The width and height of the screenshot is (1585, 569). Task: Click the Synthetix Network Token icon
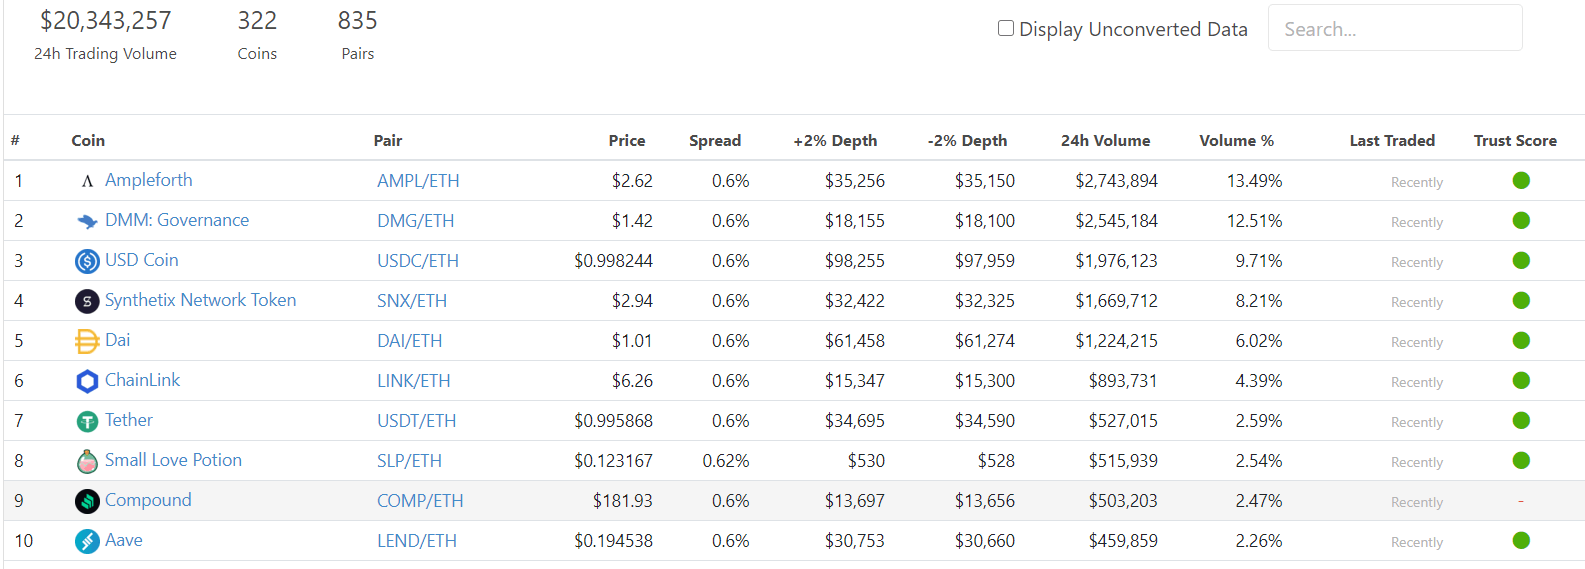pyautogui.click(x=87, y=301)
